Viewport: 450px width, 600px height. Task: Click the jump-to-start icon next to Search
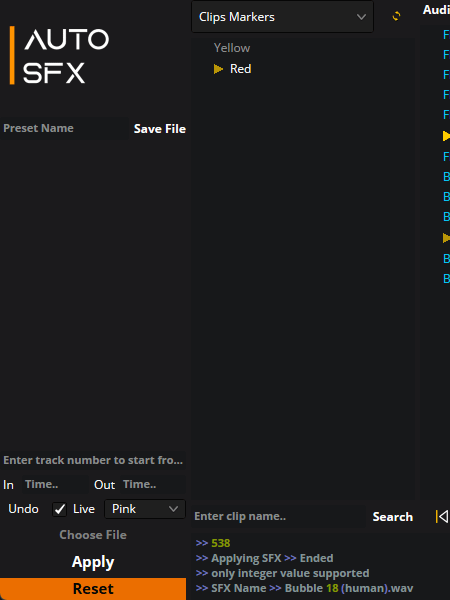[442, 517]
